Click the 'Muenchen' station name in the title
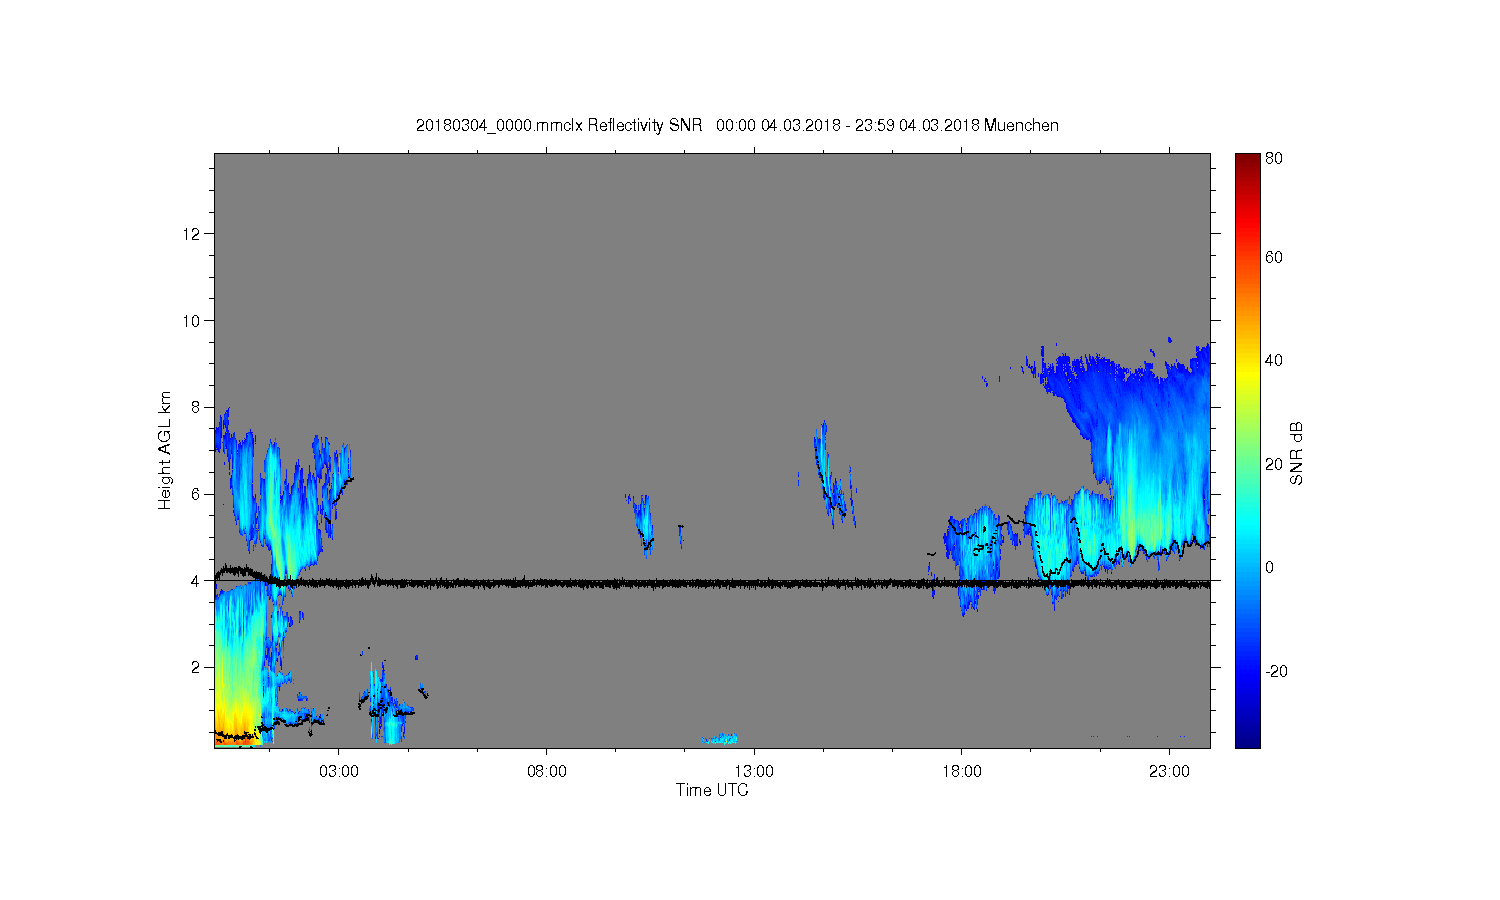The width and height of the screenshot is (1500, 900). point(1021,126)
